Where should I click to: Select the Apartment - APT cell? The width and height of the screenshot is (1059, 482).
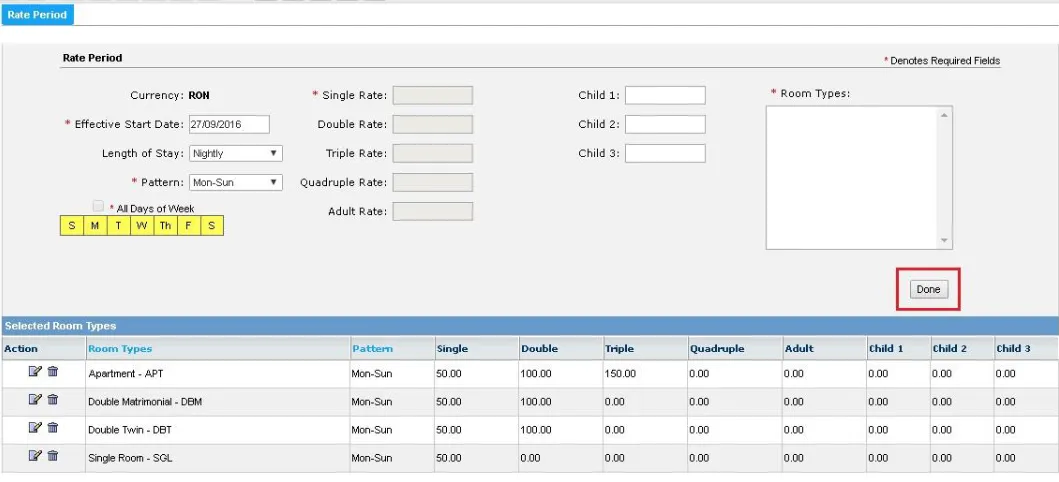(217, 374)
